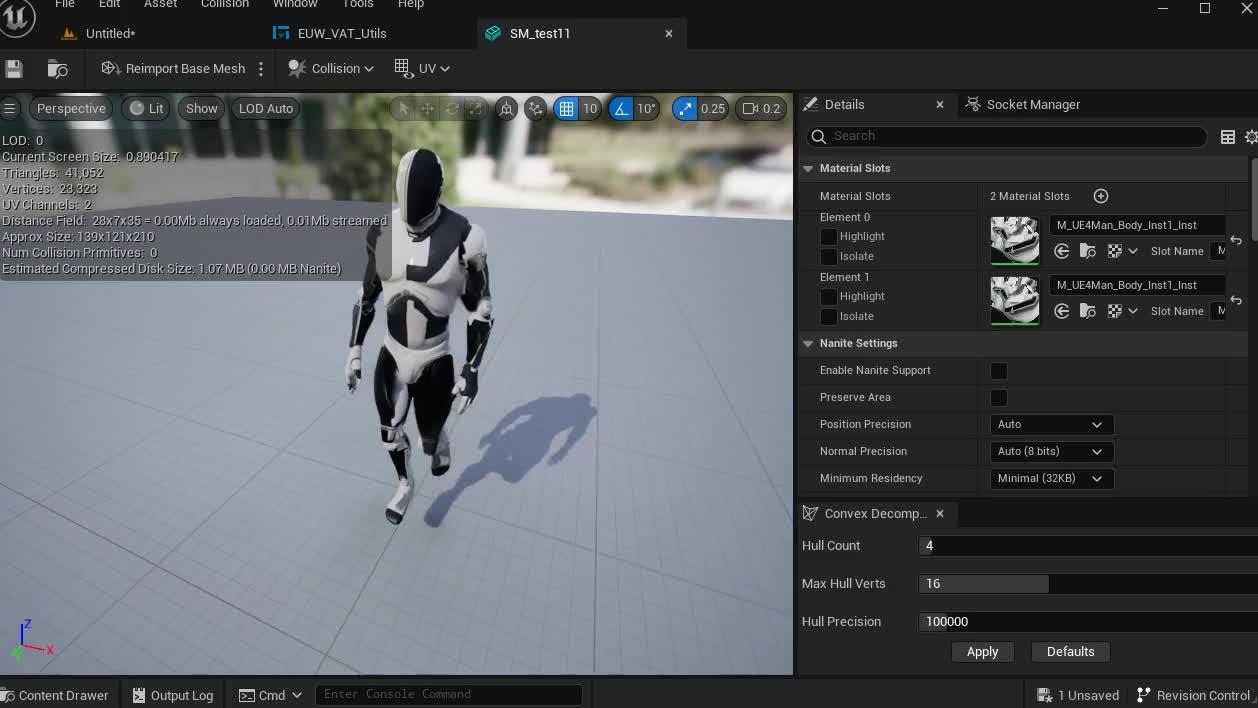Viewport: 1258px width, 708px height.
Task: Click the Defaults button
Action: click(x=1070, y=651)
